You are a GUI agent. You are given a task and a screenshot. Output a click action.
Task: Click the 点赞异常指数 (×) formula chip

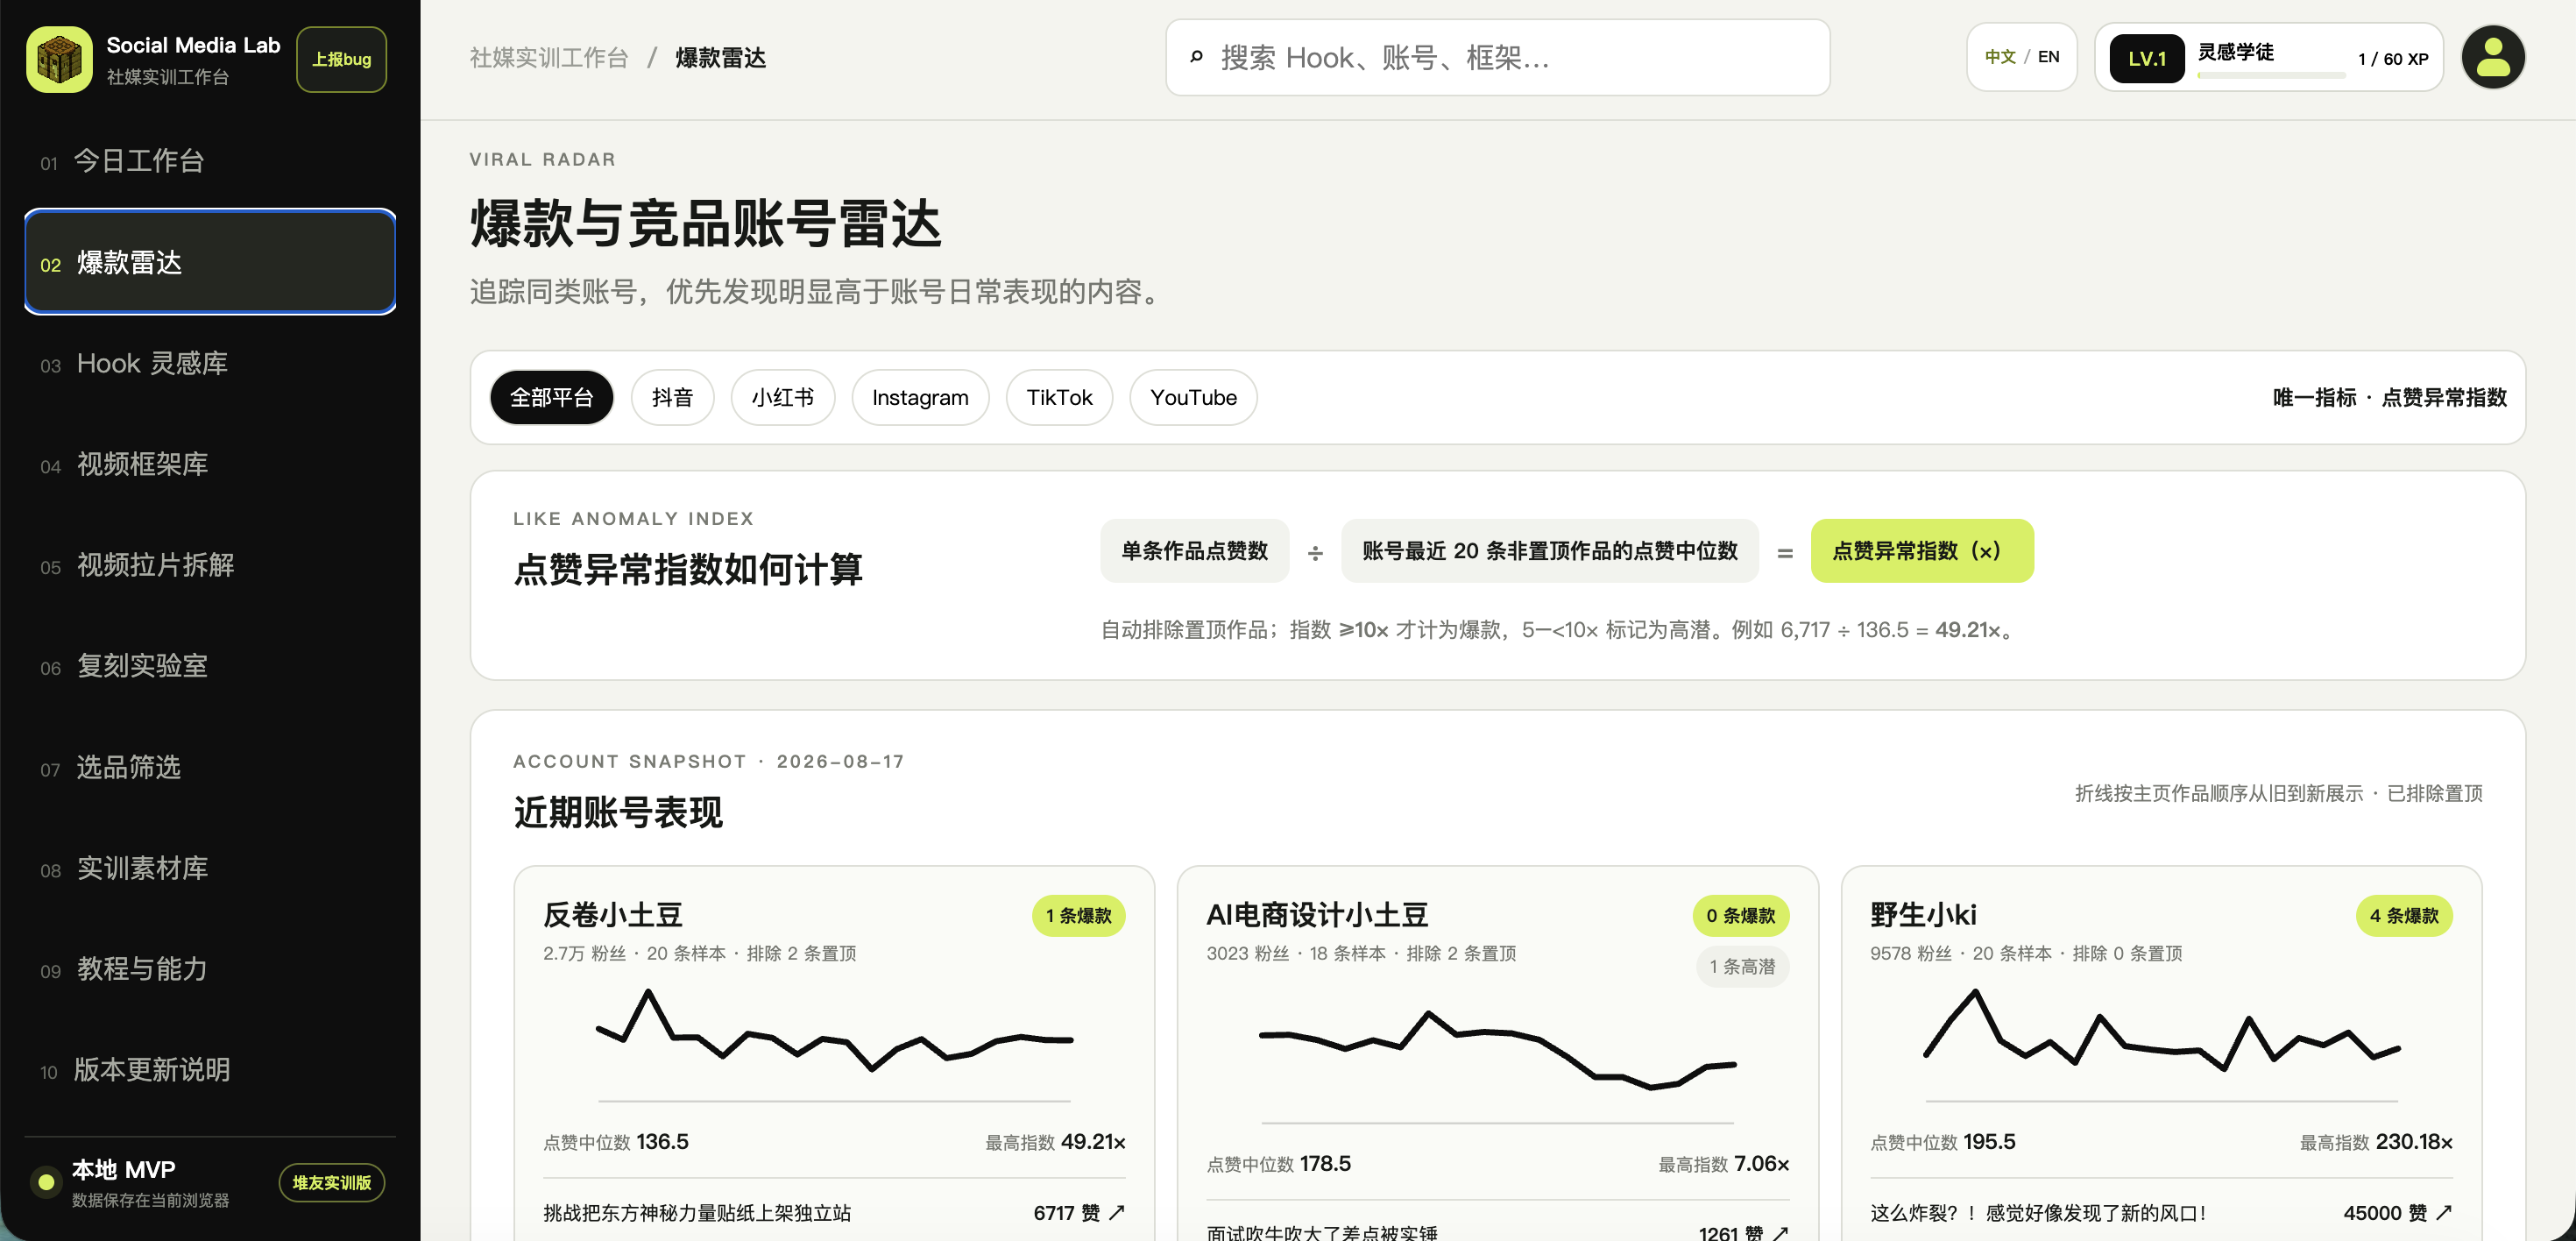click(x=1921, y=550)
